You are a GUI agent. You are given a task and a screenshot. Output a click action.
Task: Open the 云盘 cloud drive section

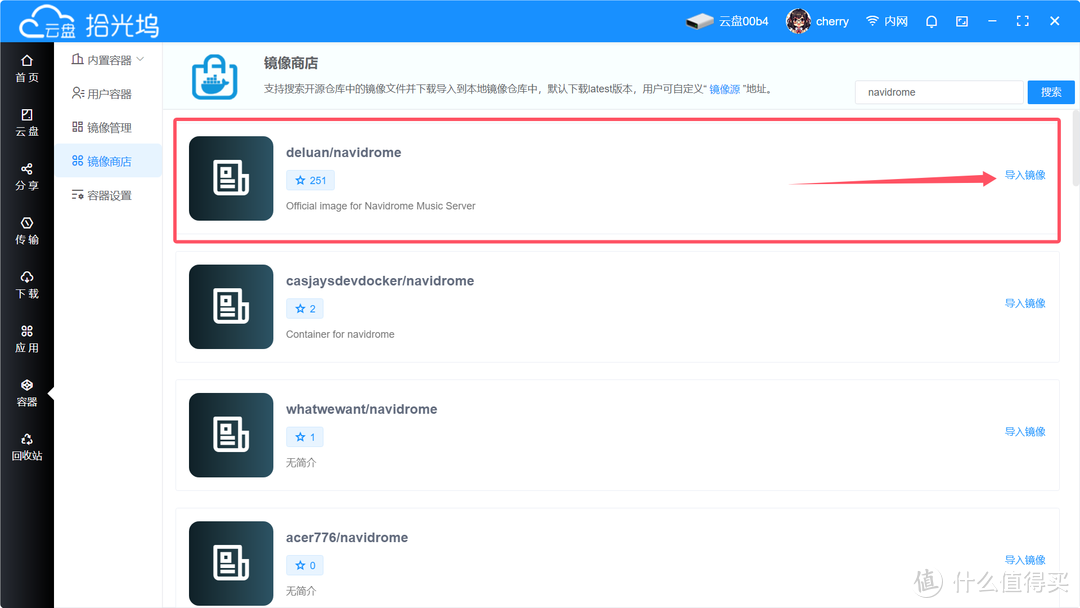26,123
